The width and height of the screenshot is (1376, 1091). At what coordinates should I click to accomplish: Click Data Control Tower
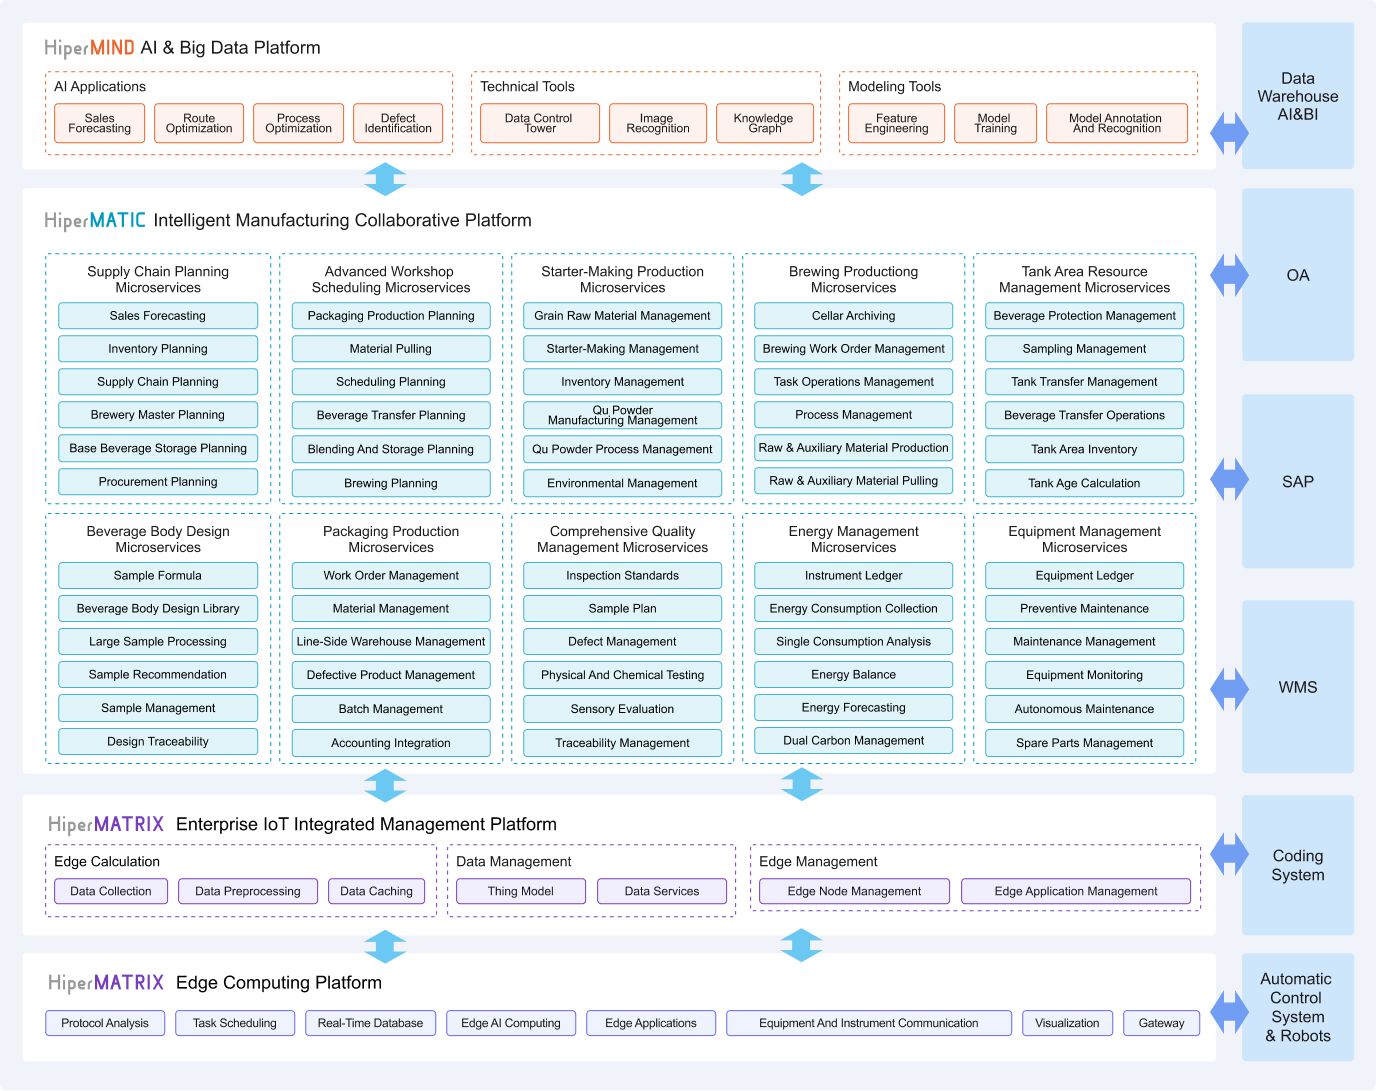click(x=540, y=123)
